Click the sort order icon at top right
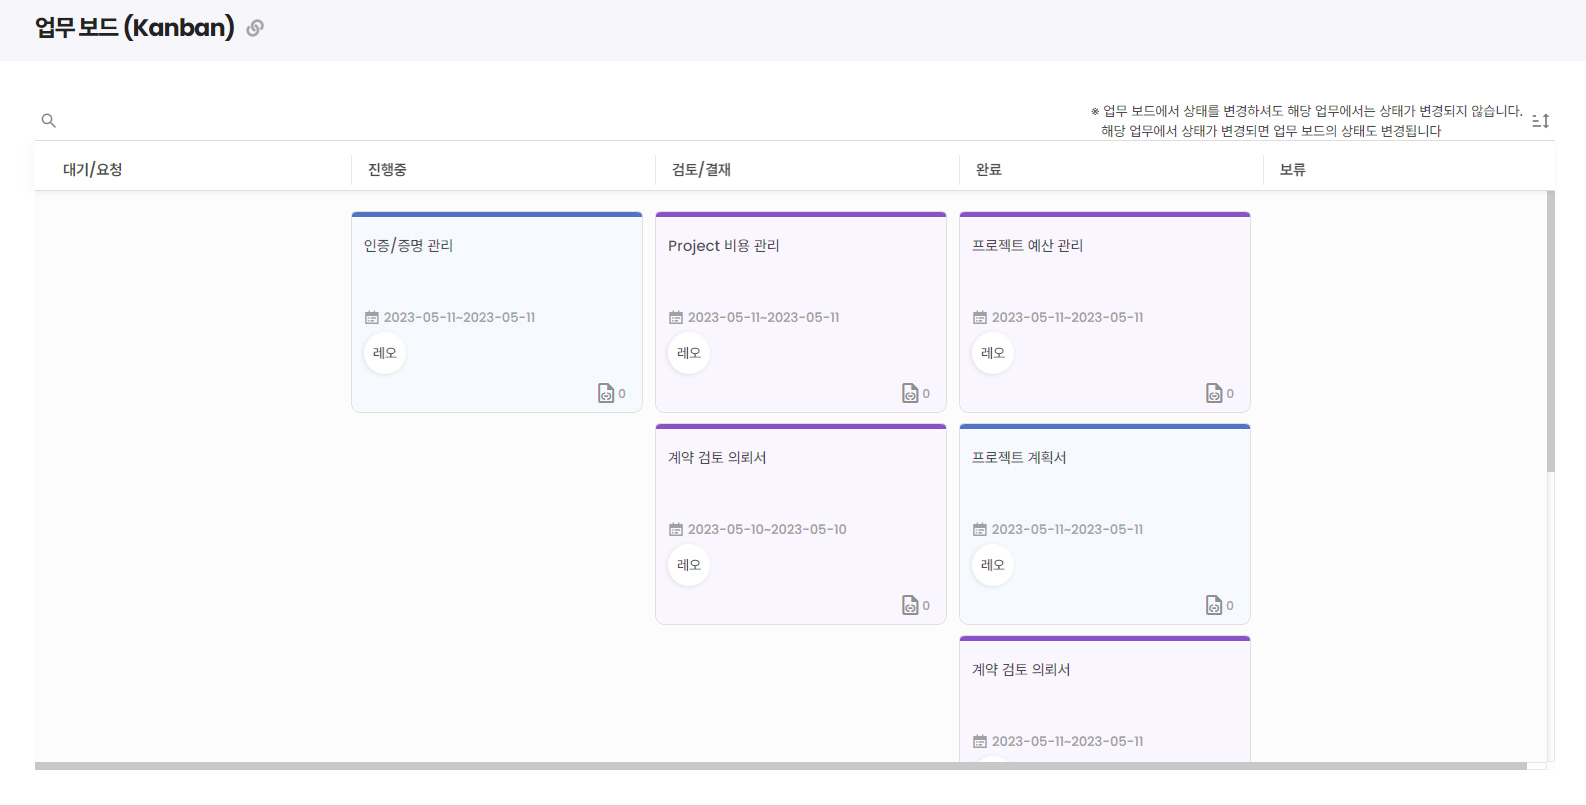The width and height of the screenshot is (1586, 805). 1540,121
